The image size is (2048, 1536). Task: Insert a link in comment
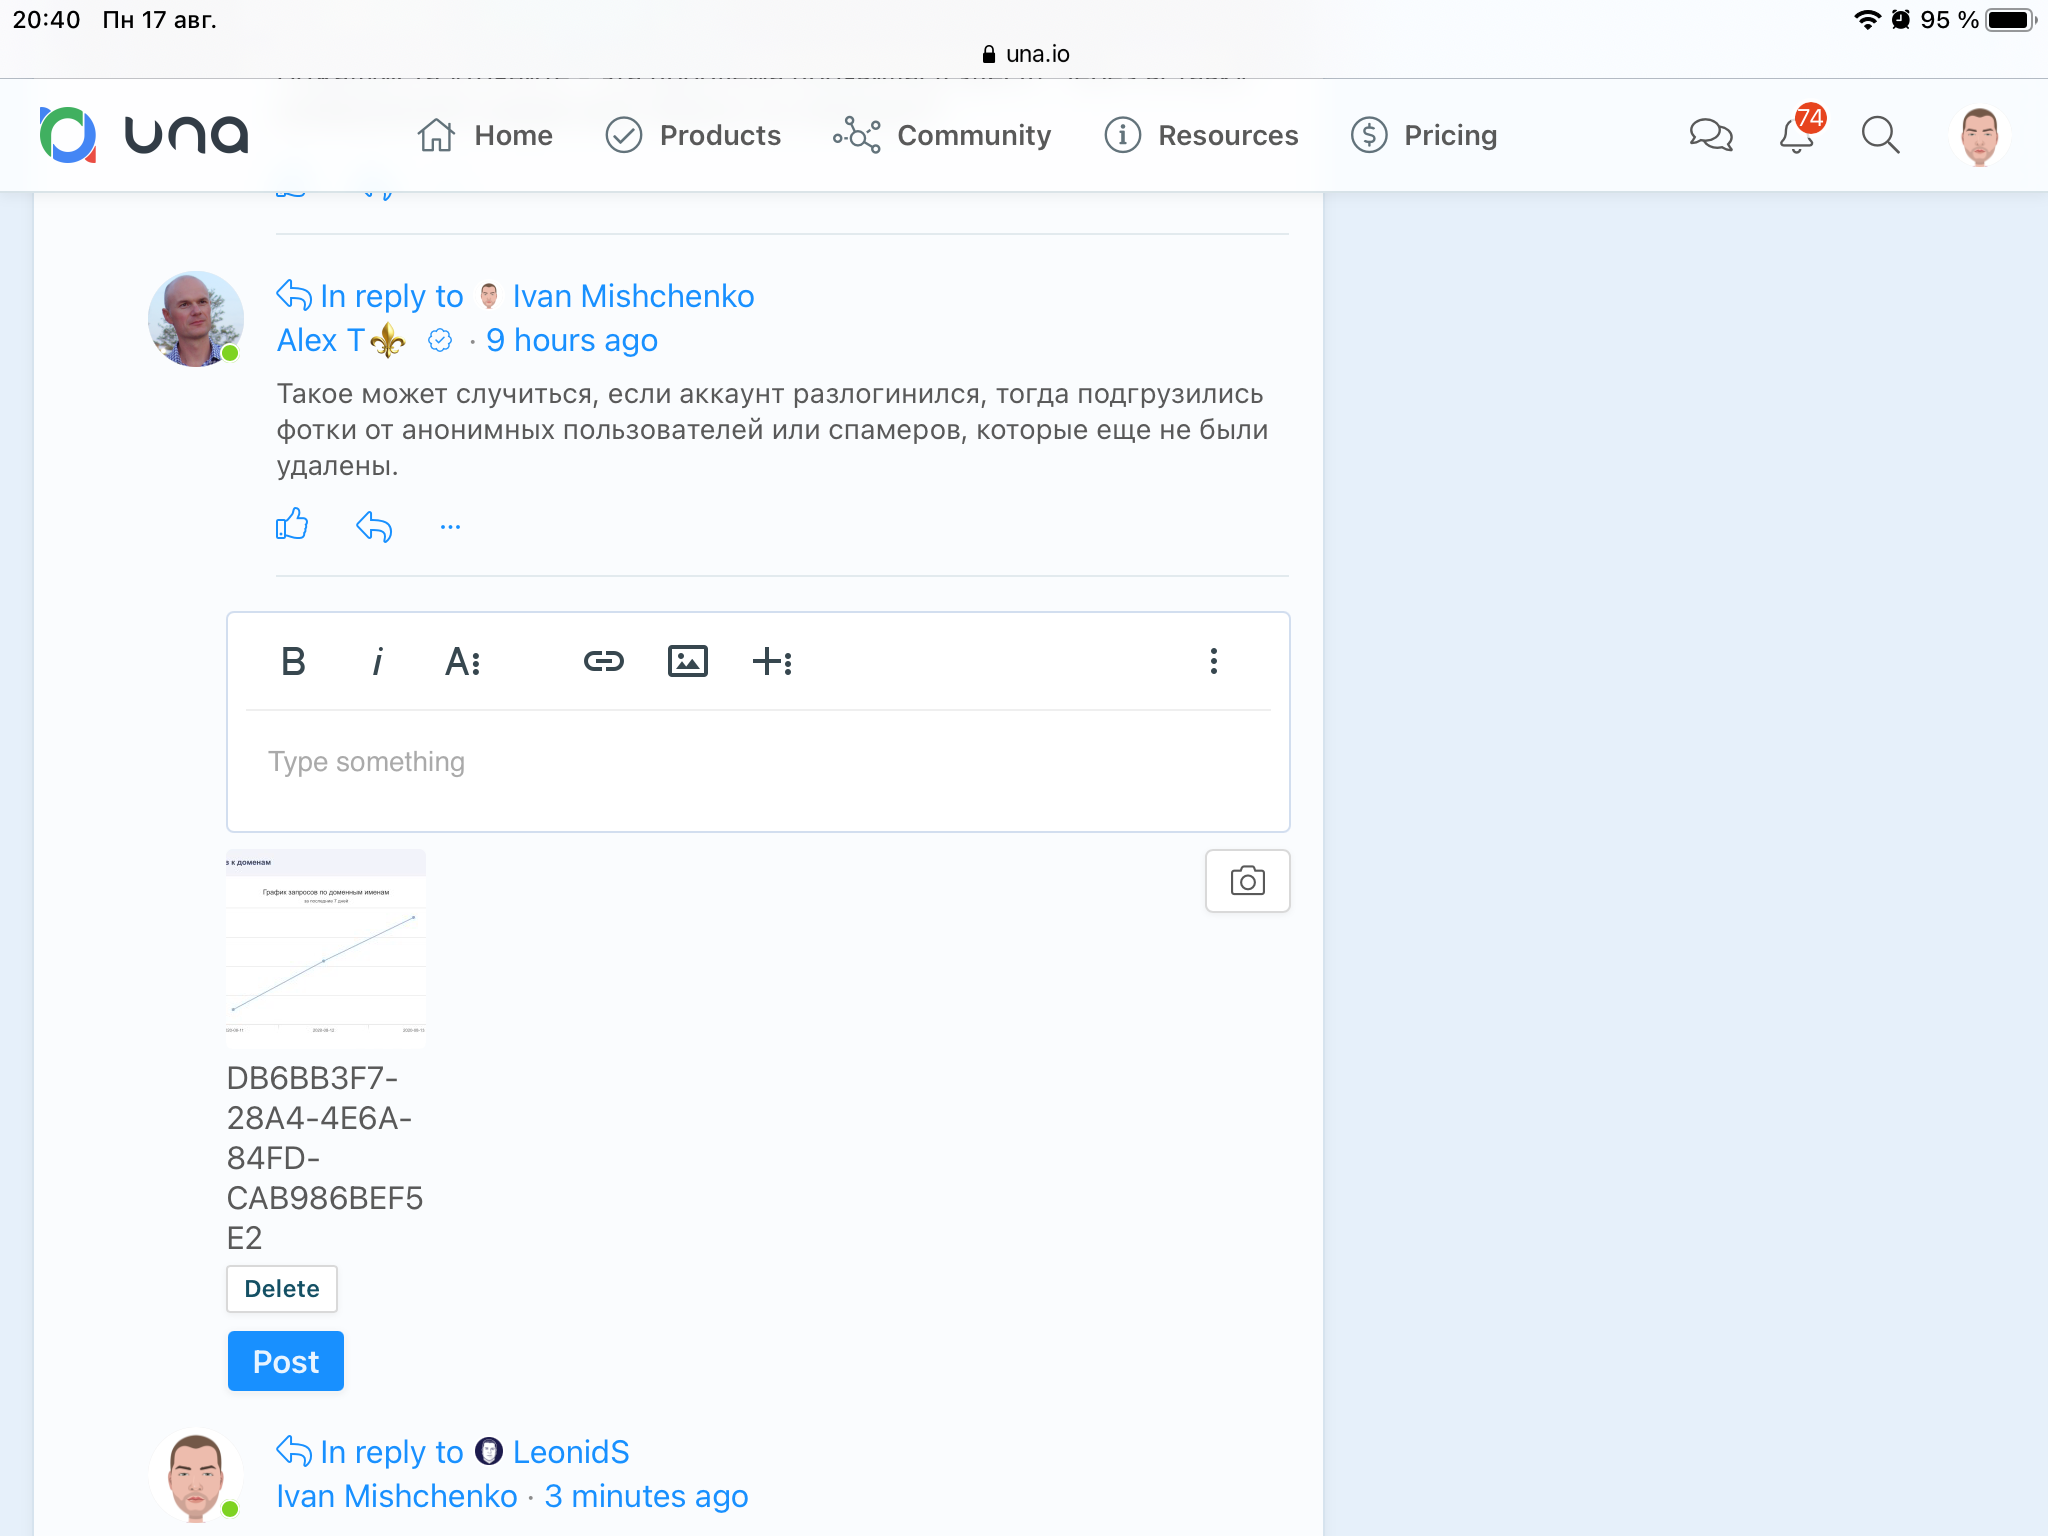[603, 661]
